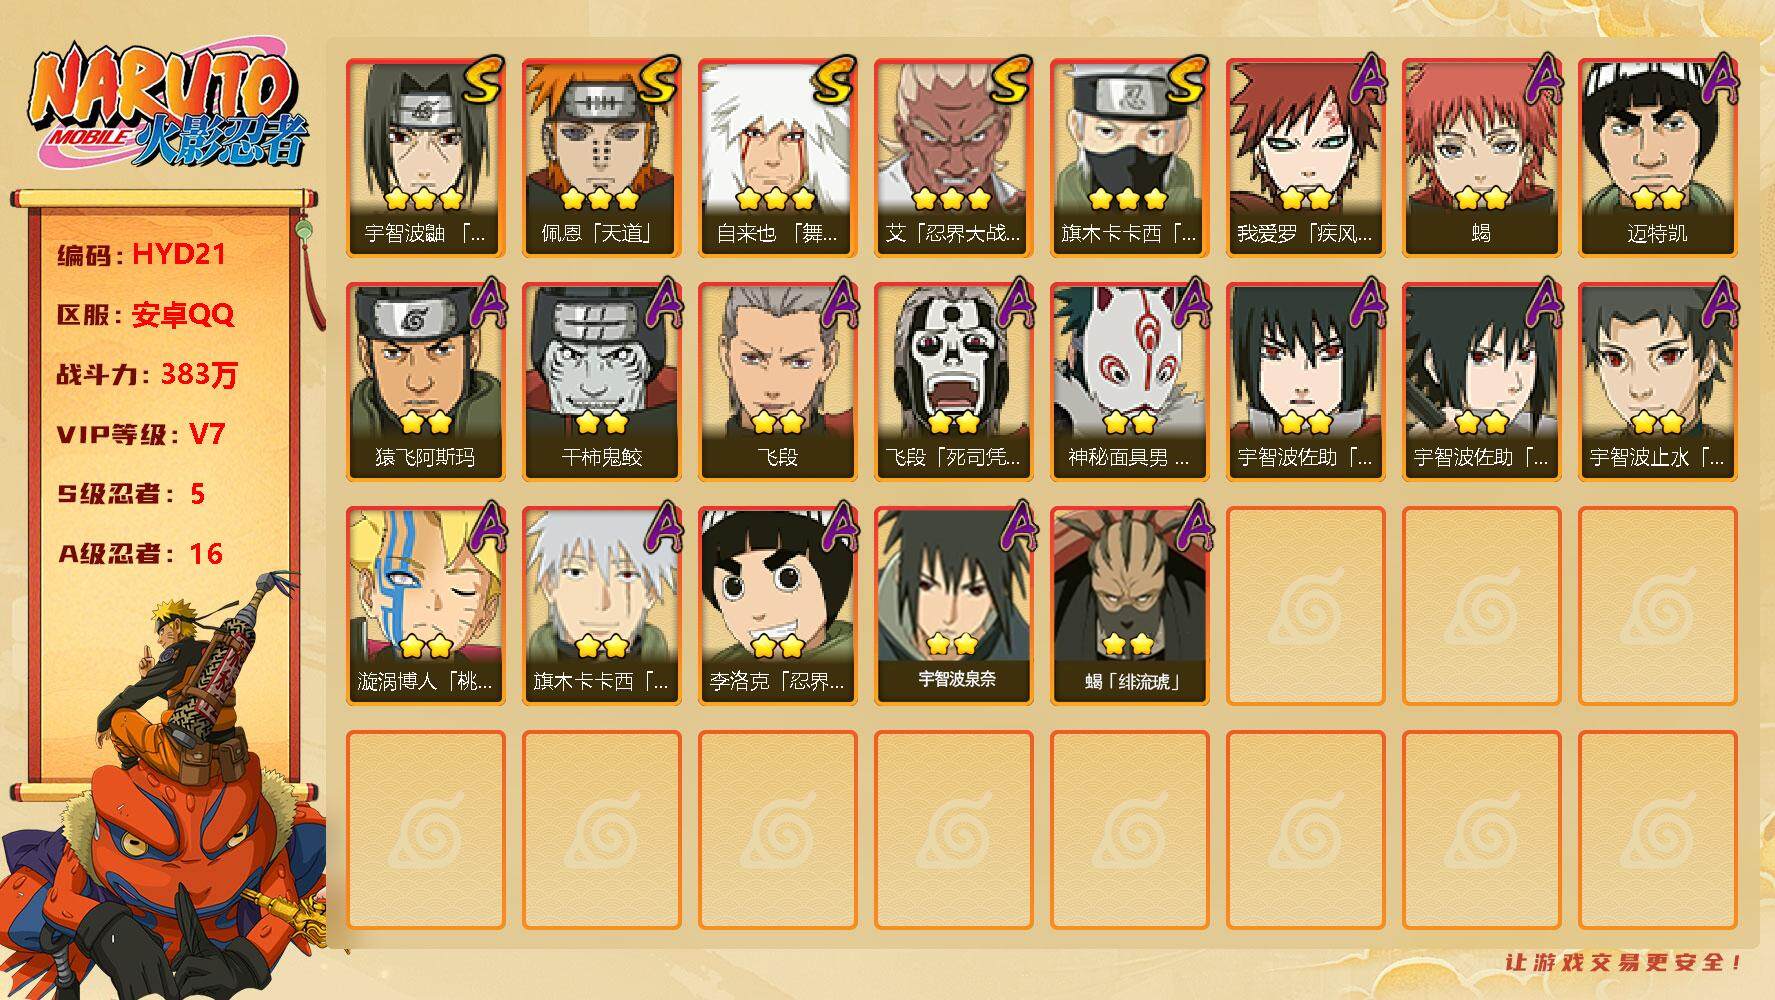
Task: Select the S-rank 旗木卡卡西 card
Action: click(x=1130, y=158)
